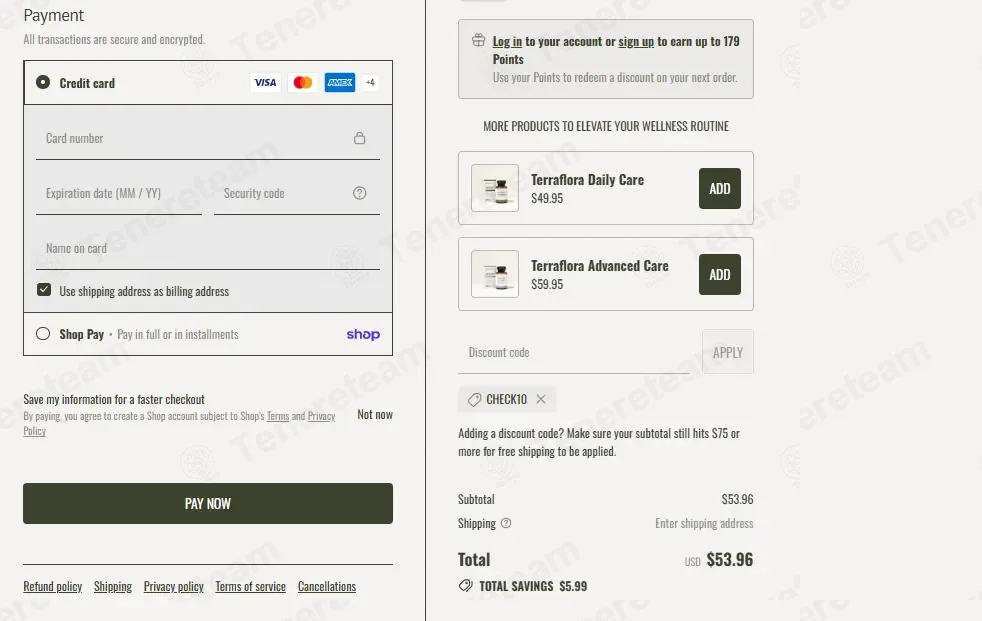Select the Credit card radio button

click(x=43, y=82)
